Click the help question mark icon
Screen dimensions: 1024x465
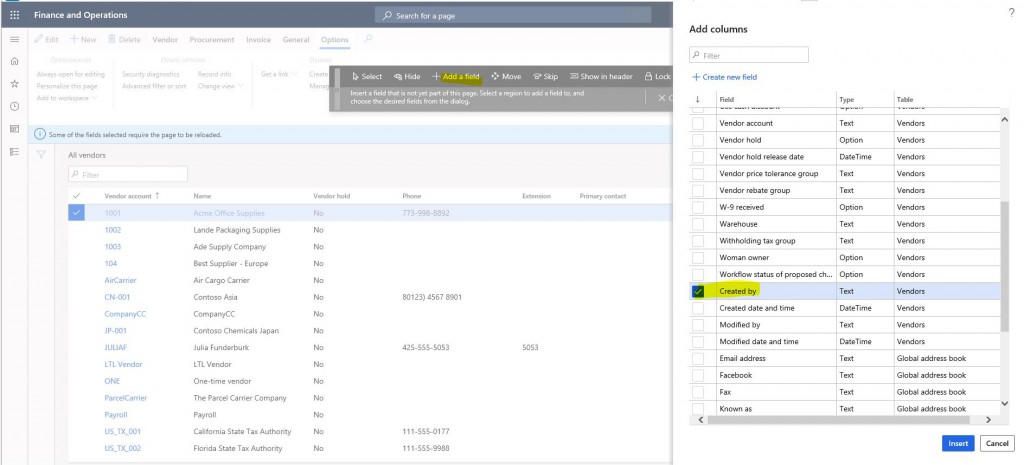coord(1010,11)
